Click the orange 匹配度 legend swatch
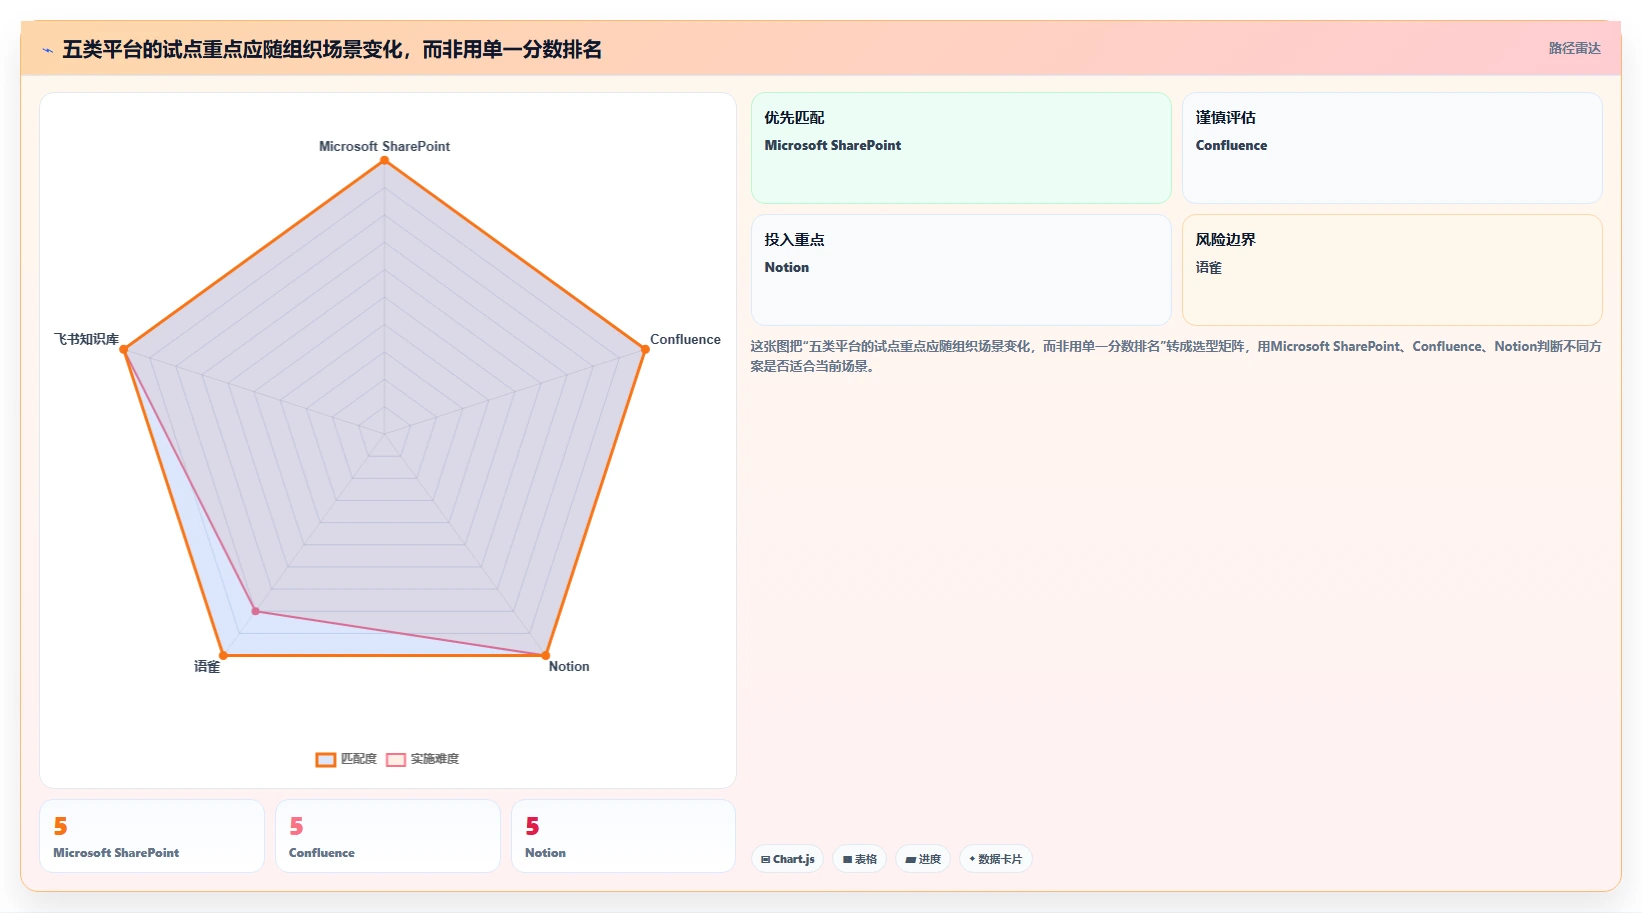The height and width of the screenshot is (913, 1642). click(x=326, y=760)
